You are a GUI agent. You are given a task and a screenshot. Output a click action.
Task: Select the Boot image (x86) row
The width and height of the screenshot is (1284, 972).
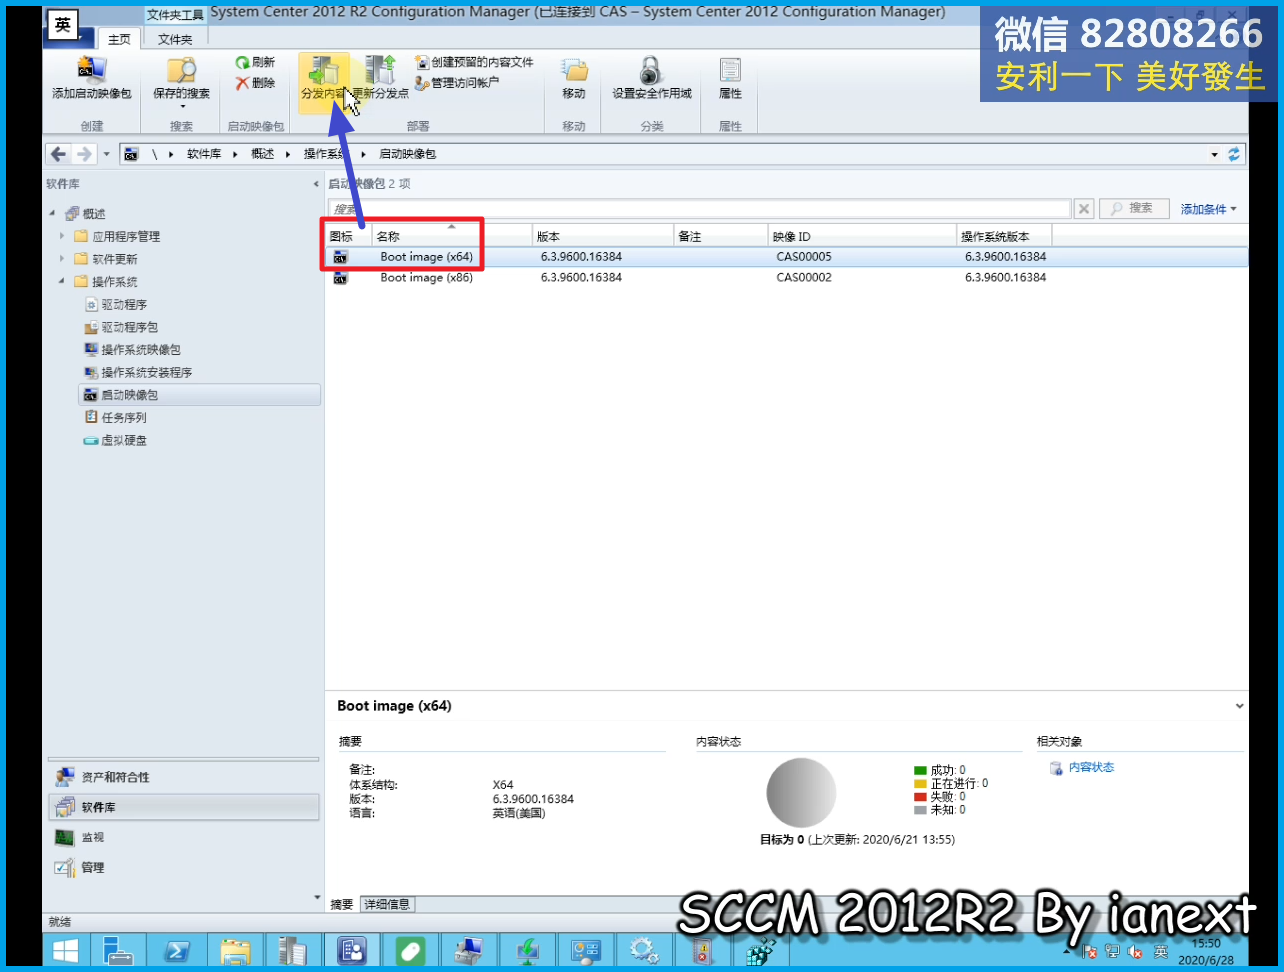click(x=787, y=278)
